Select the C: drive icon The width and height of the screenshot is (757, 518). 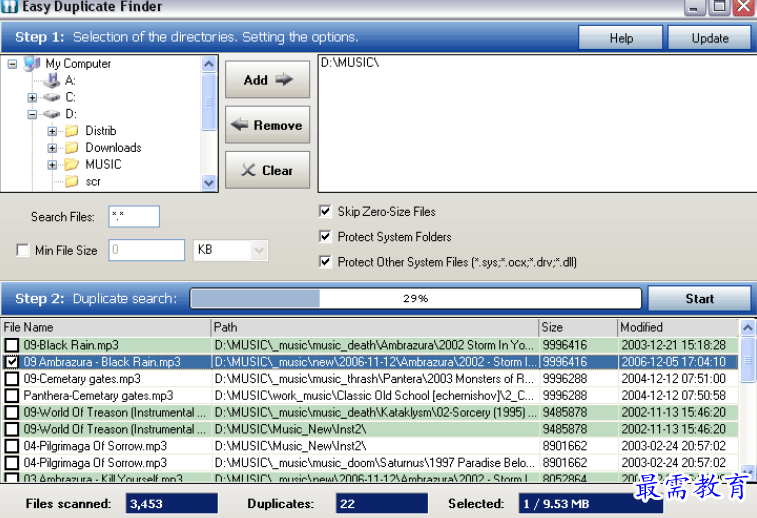[51, 97]
